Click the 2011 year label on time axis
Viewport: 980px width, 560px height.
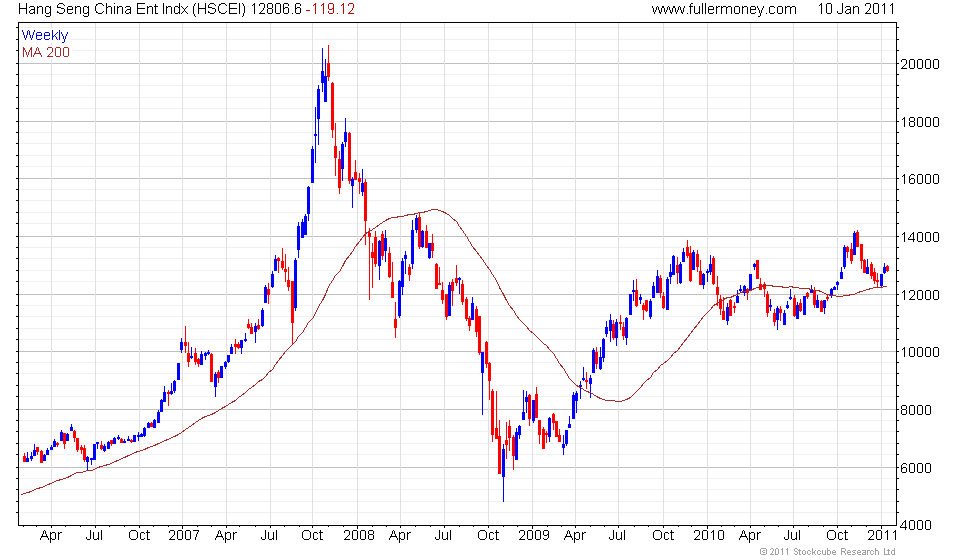pos(882,536)
